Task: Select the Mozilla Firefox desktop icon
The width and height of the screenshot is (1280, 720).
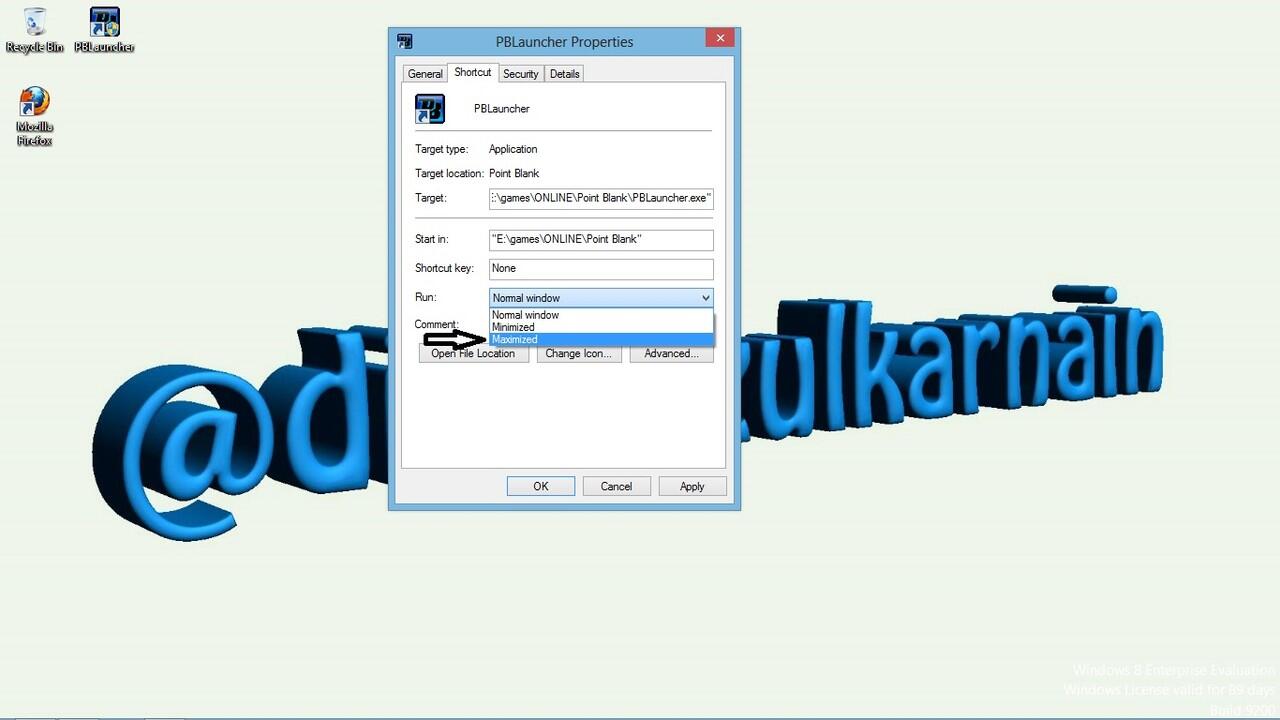Action: (x=34, y=116)
